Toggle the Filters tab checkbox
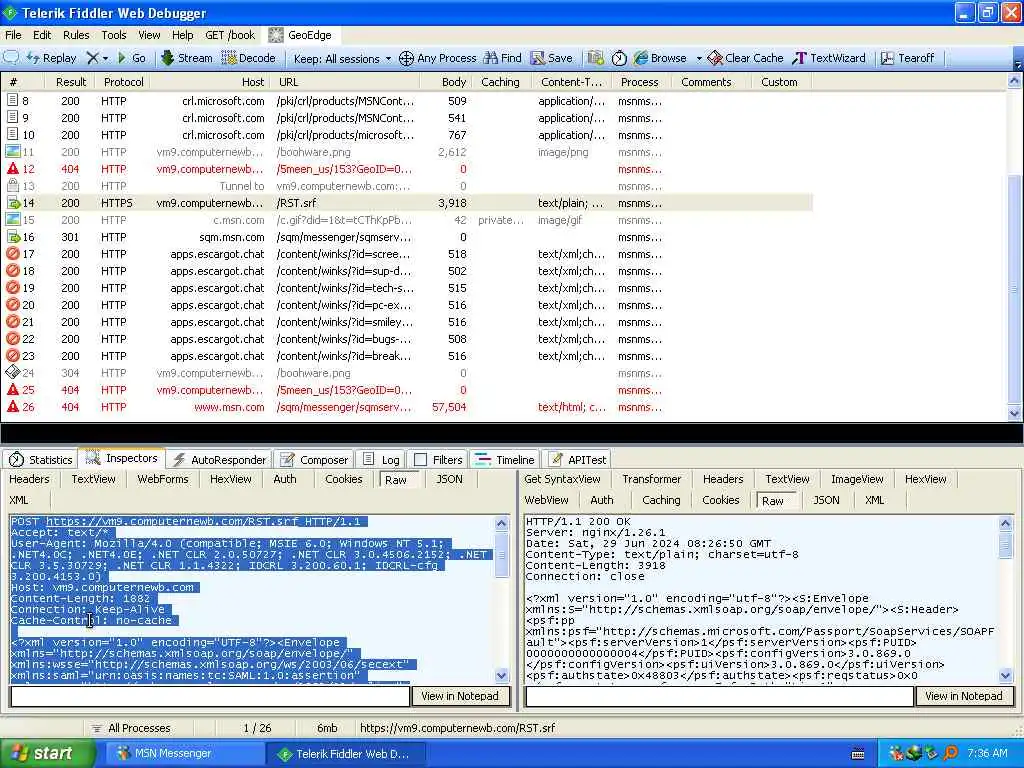Screen dimensions: 1024x768 click(x=421, y=460)
